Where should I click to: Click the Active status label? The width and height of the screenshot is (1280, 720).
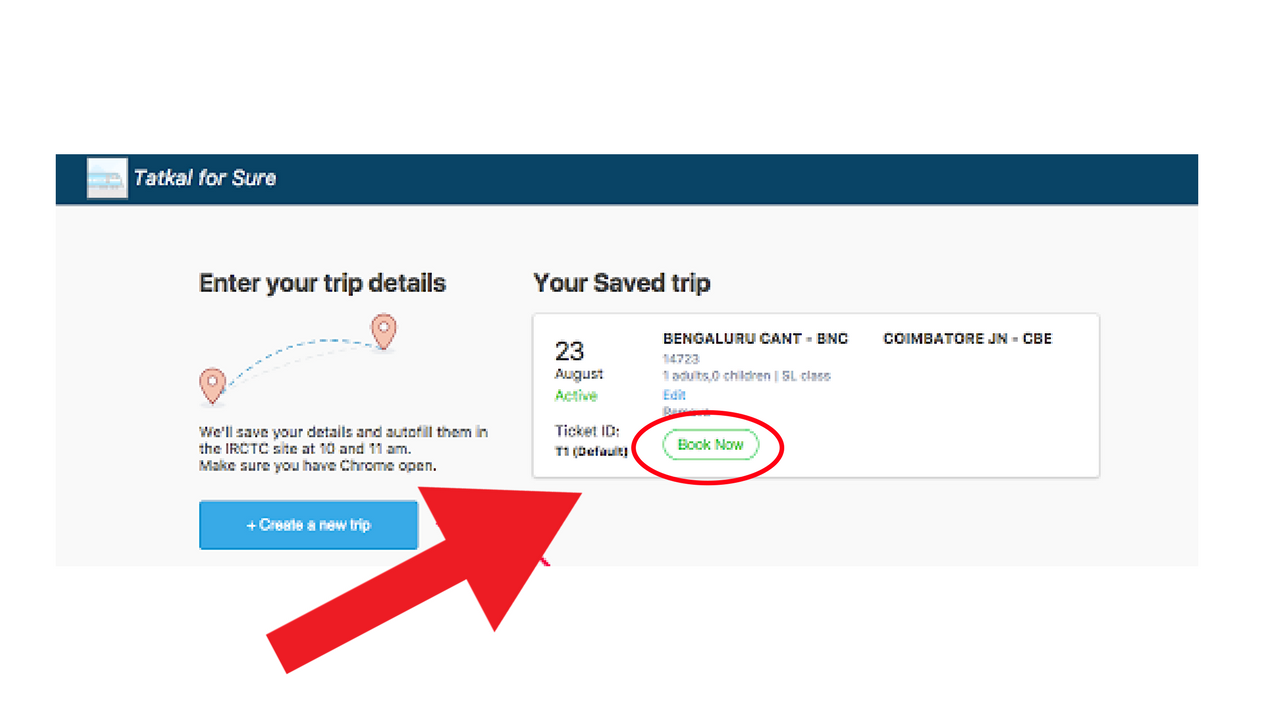tap(576, 396)
